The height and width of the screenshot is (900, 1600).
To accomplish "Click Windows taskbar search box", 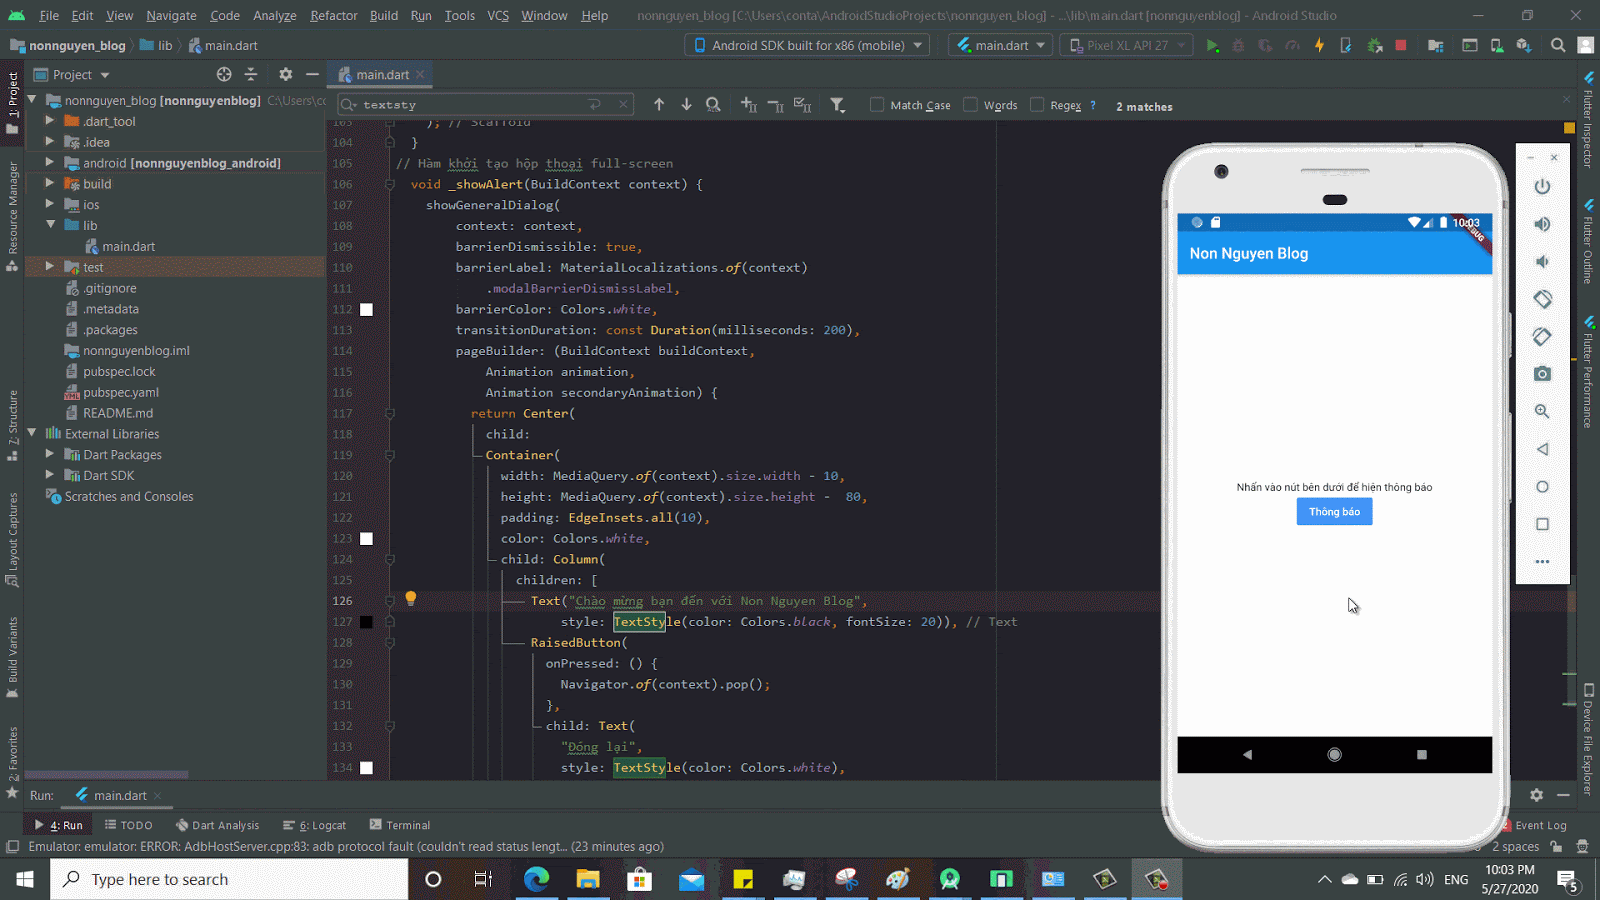I will tap(229, 879).
